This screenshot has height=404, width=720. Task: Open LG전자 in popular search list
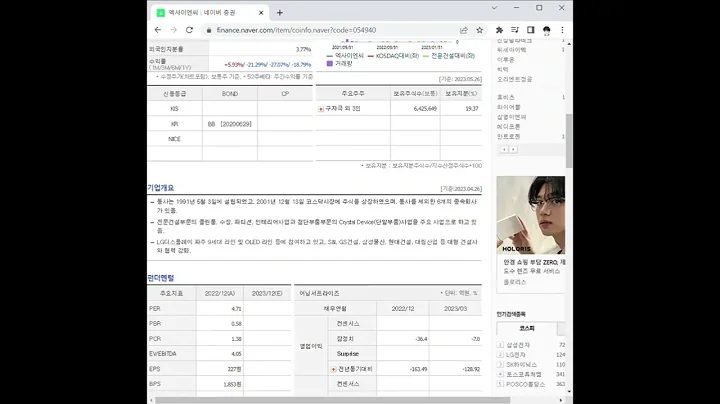516,355
